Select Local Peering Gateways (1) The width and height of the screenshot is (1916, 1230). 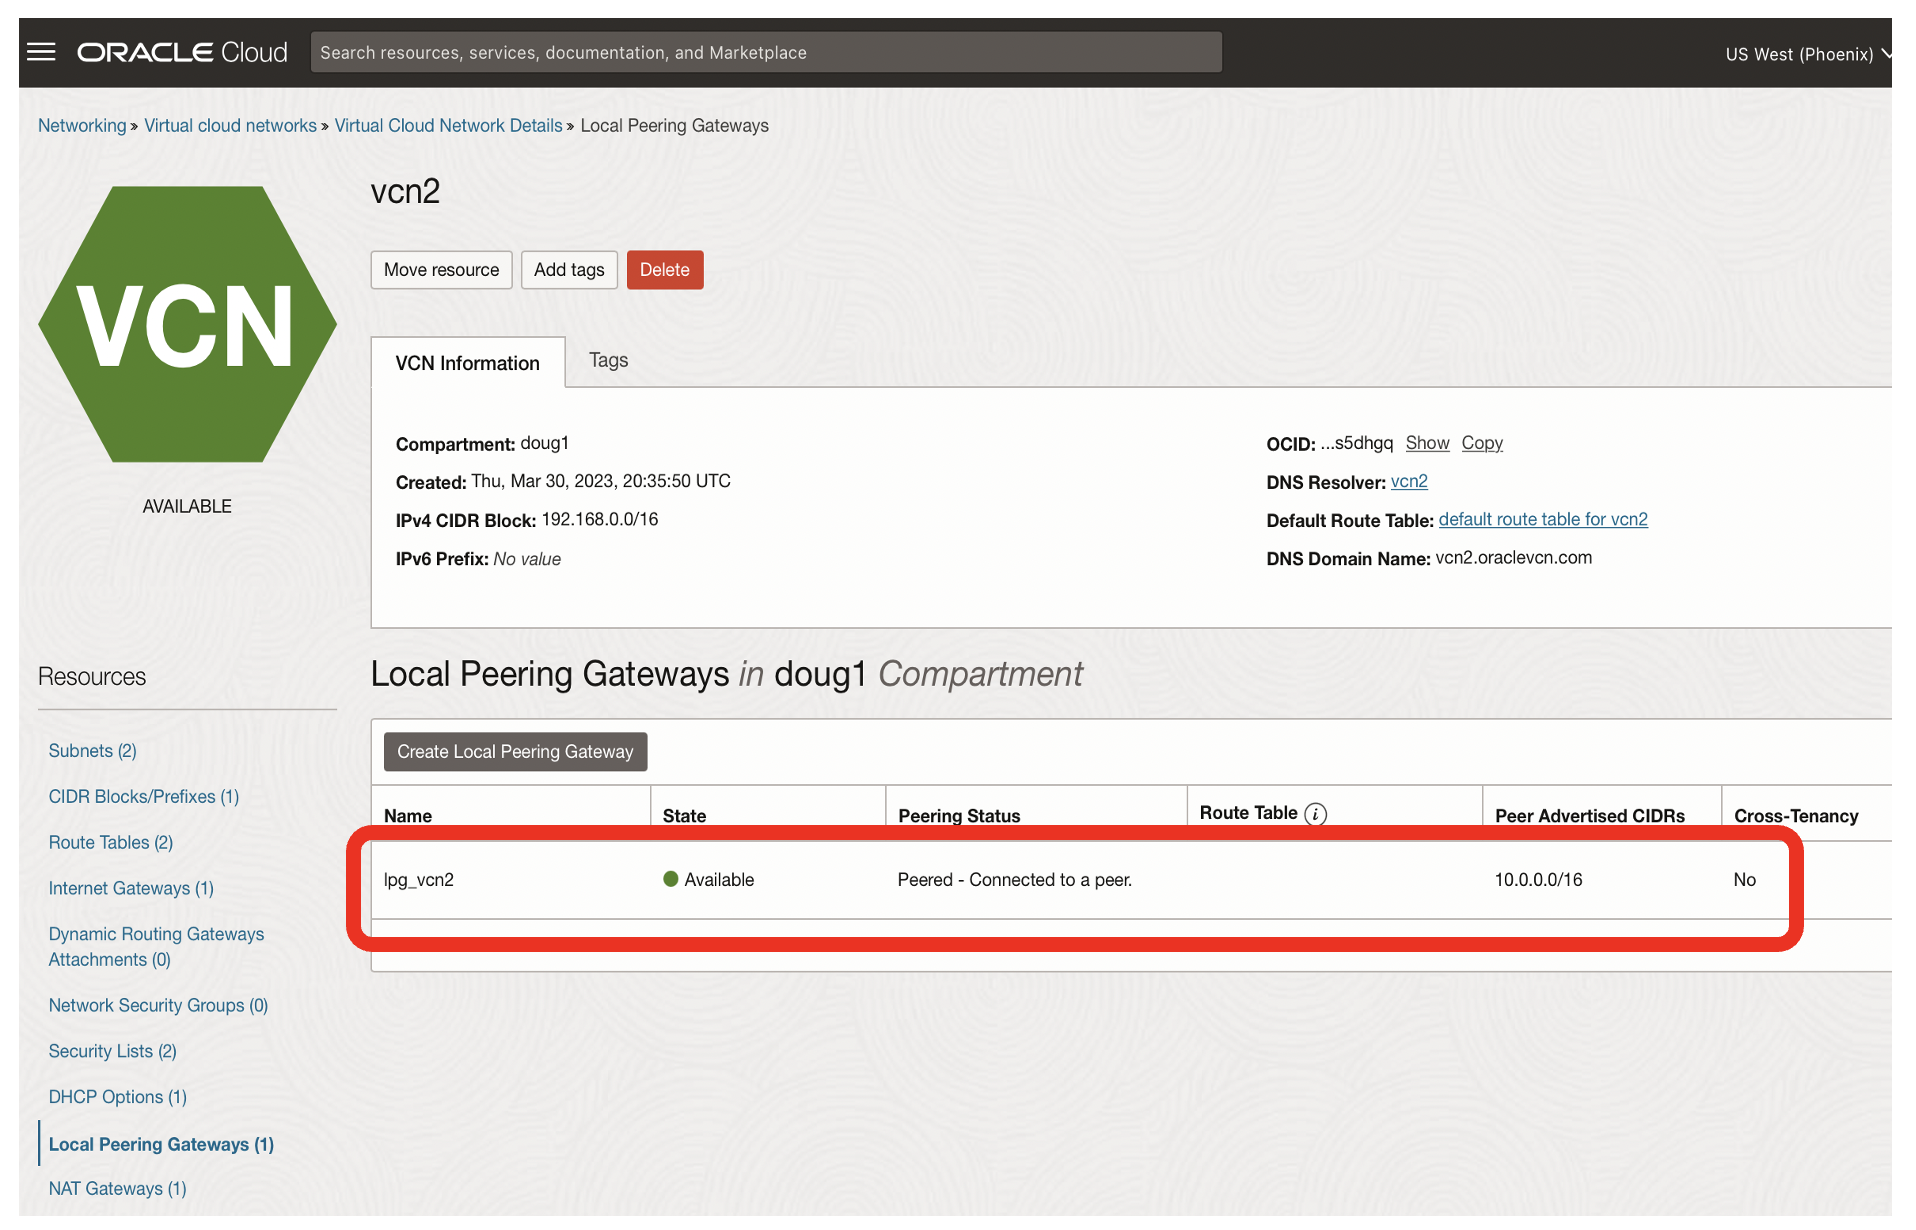click(161, 1145)
